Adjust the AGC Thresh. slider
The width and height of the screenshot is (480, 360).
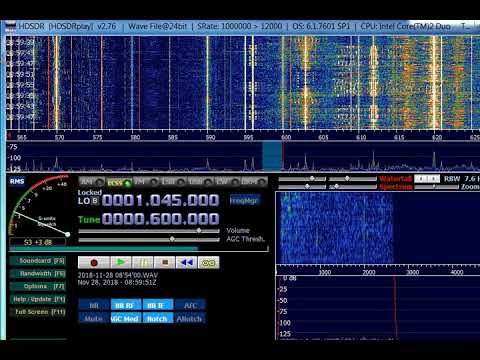pos(149,239)
